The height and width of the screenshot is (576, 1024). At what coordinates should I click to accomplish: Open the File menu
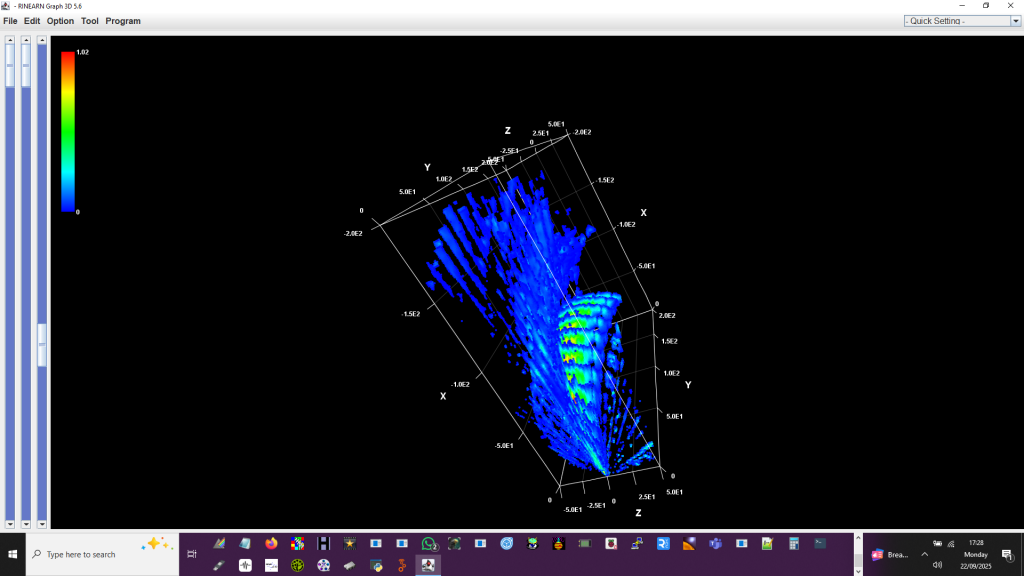point(10,21)
